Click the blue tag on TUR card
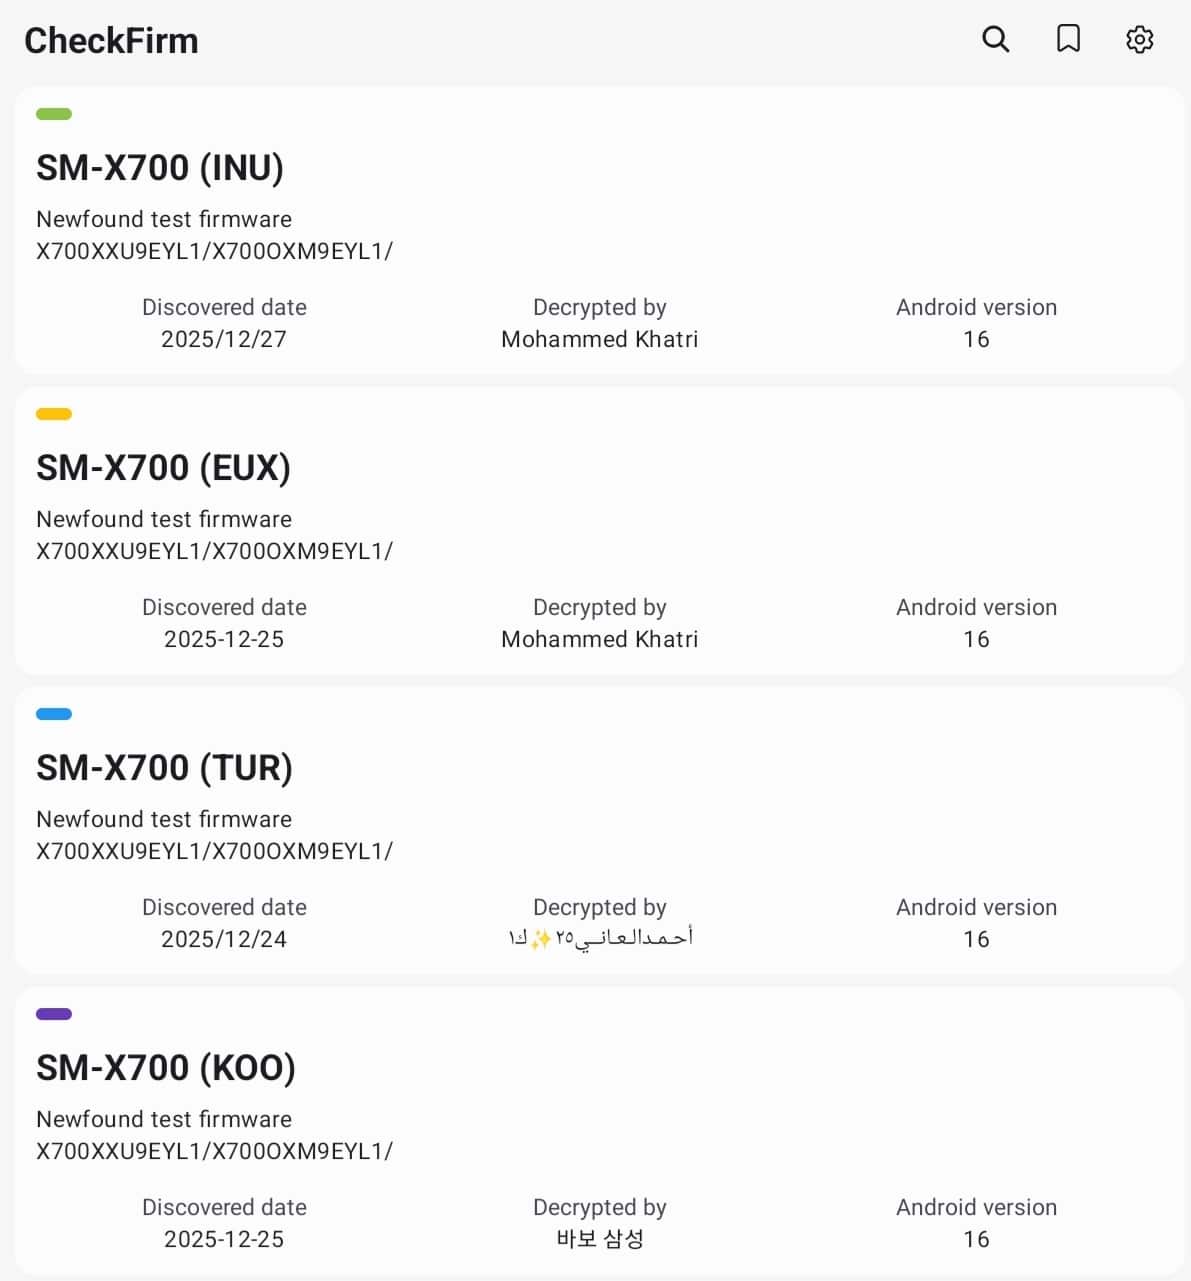This screenshot has height=1281, width=1191. pyautogui.click(x=54, y=714)
